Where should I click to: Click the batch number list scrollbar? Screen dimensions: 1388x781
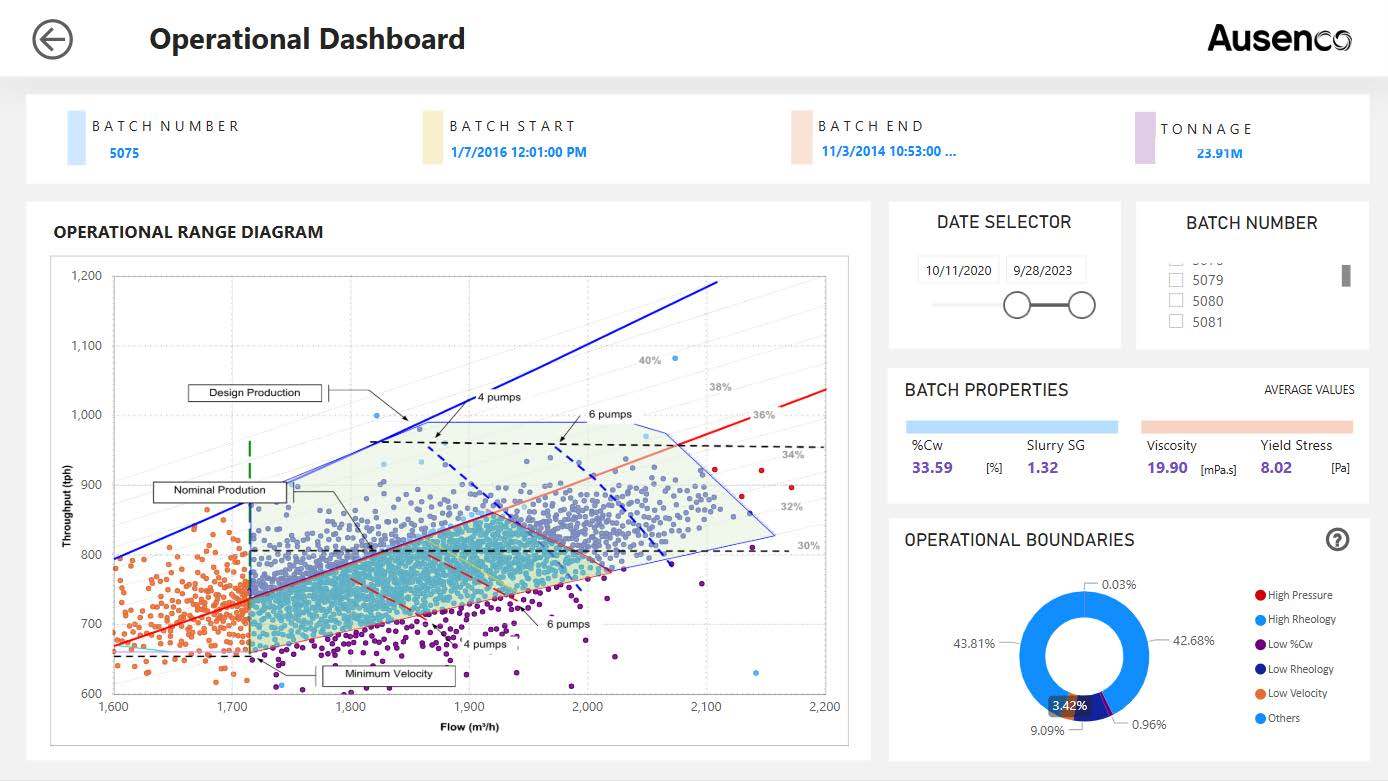coord(1346,276)
